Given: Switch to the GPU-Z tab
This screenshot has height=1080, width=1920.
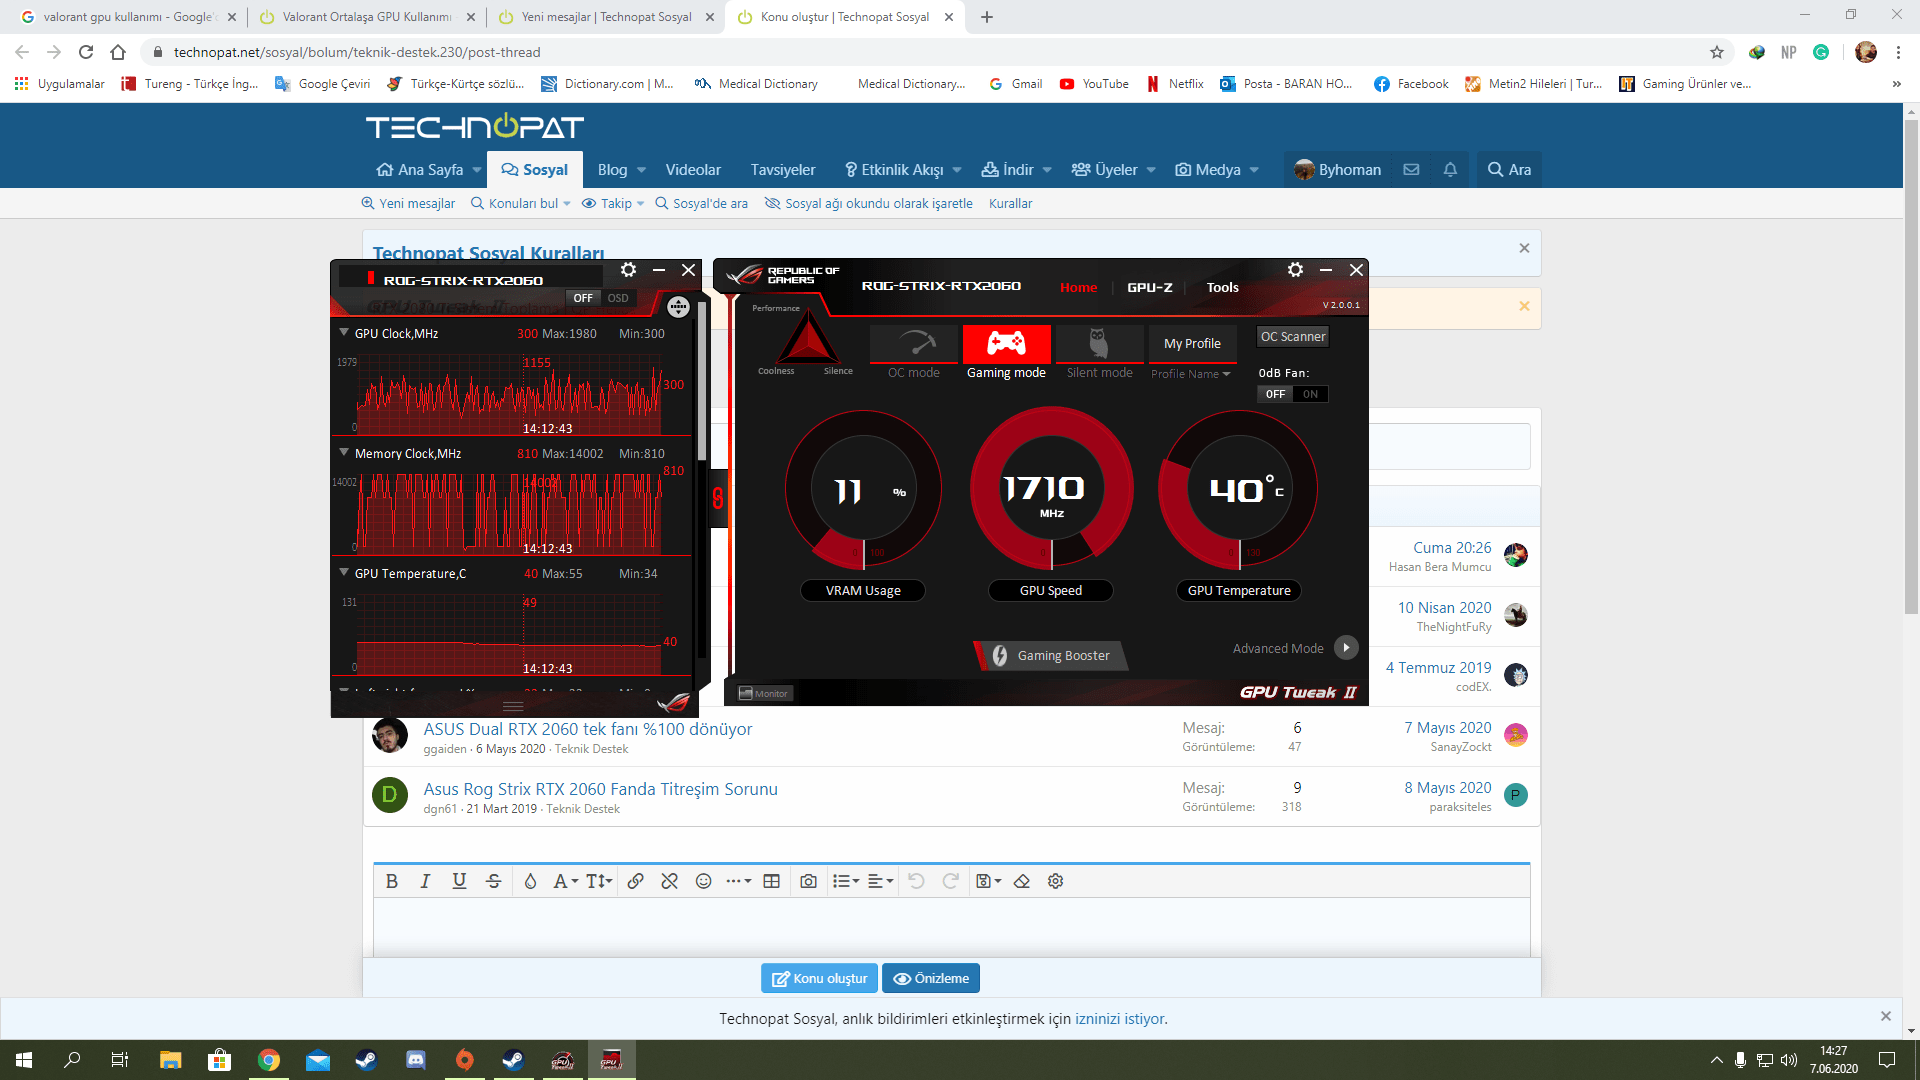Looking at the screenshot, I should tap(1149, 288).
